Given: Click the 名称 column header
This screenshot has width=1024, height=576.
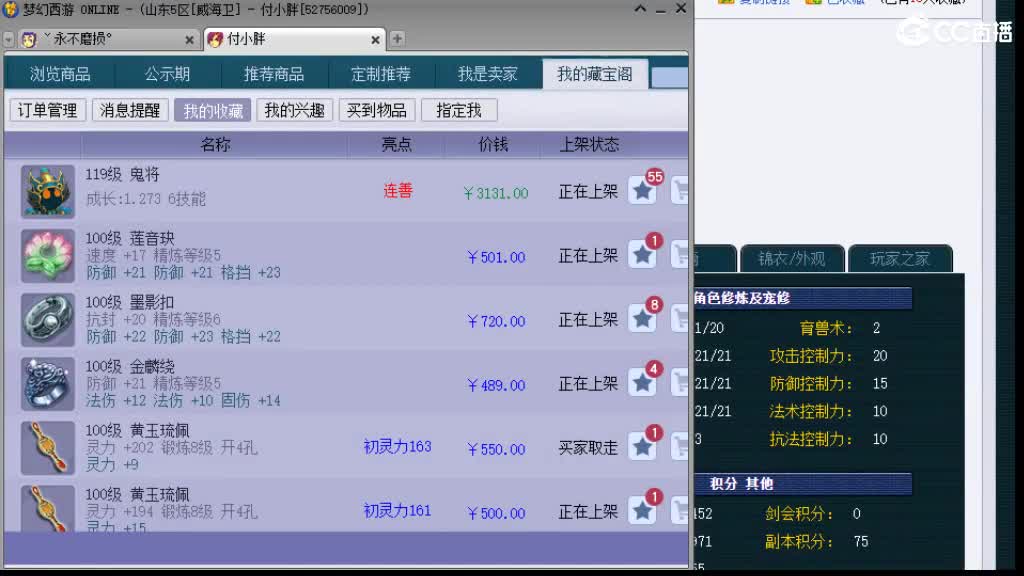Looking at the screenshot, I should (216, 144).
